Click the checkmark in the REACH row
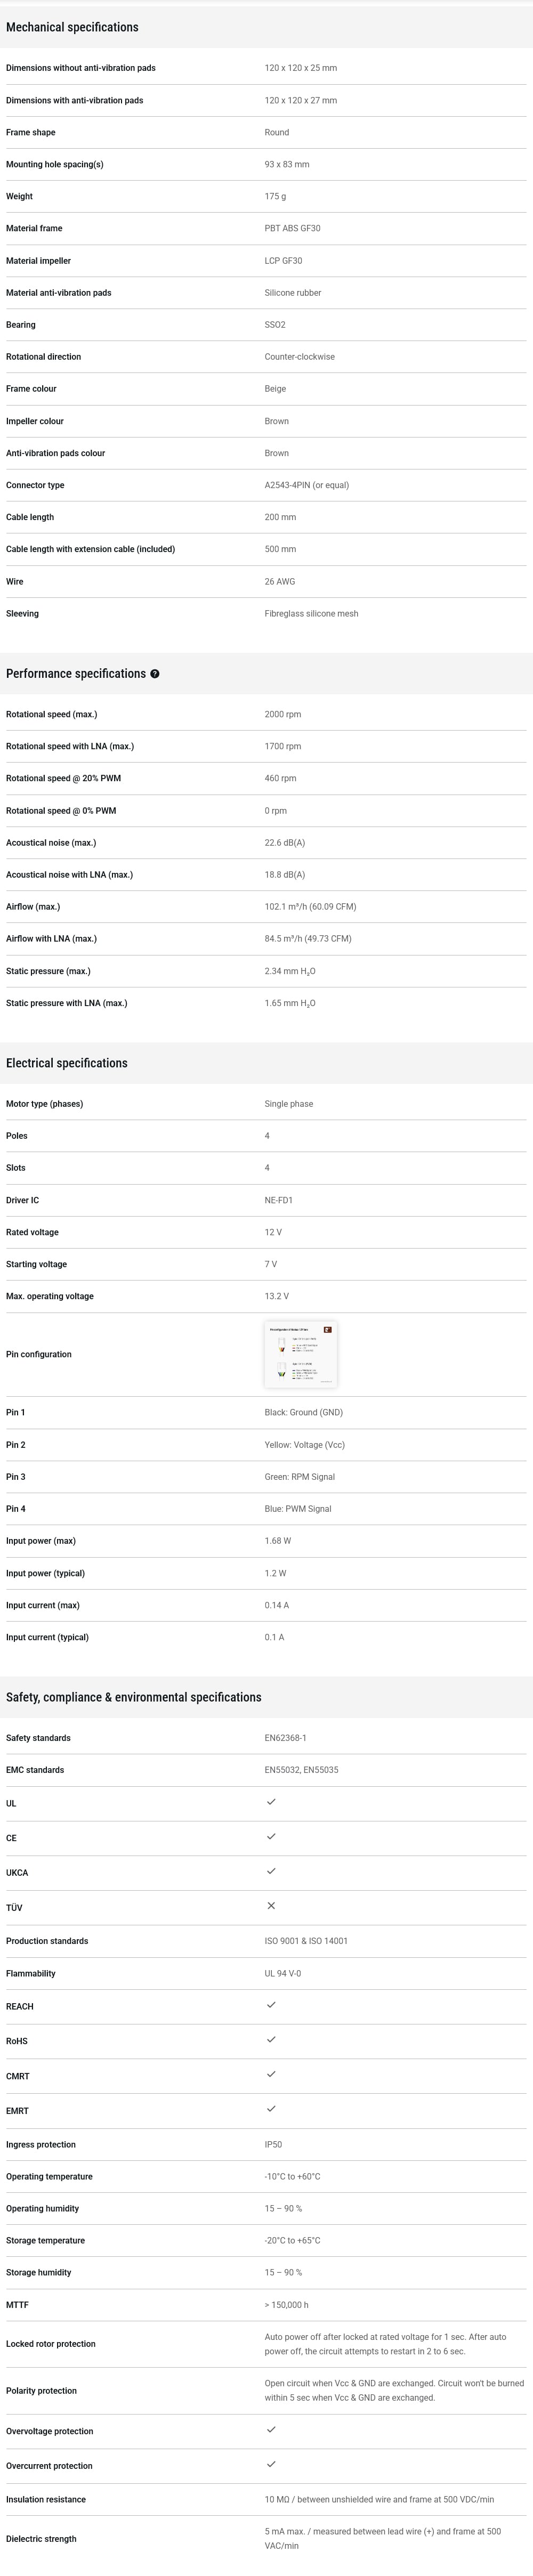 click(x=271, y=2005)
